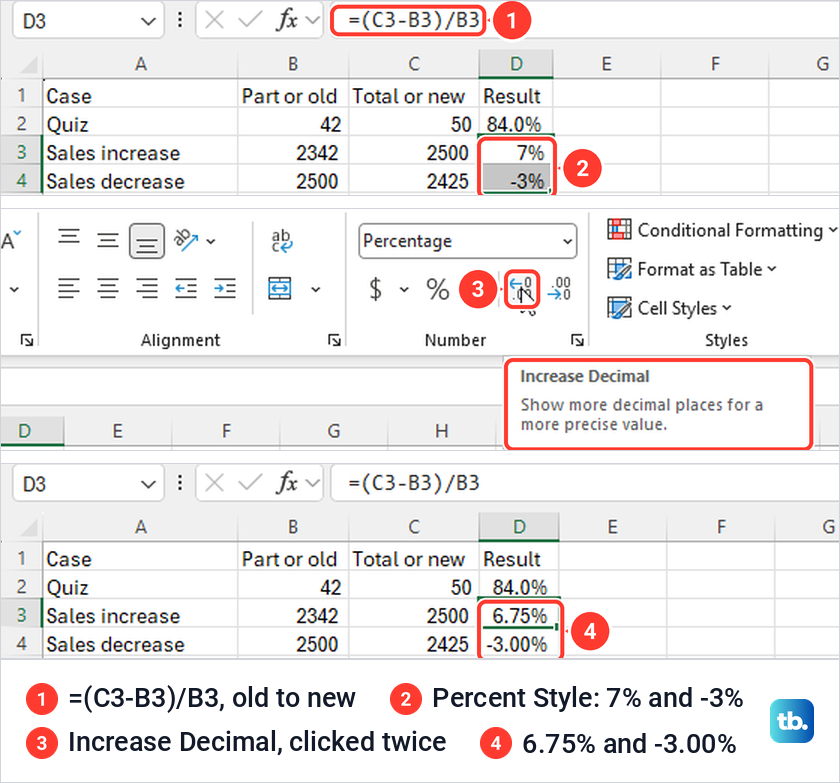Open the Accounting format dropdown arrow
Screen dimensions: 840x783
[x=404, y=290]
